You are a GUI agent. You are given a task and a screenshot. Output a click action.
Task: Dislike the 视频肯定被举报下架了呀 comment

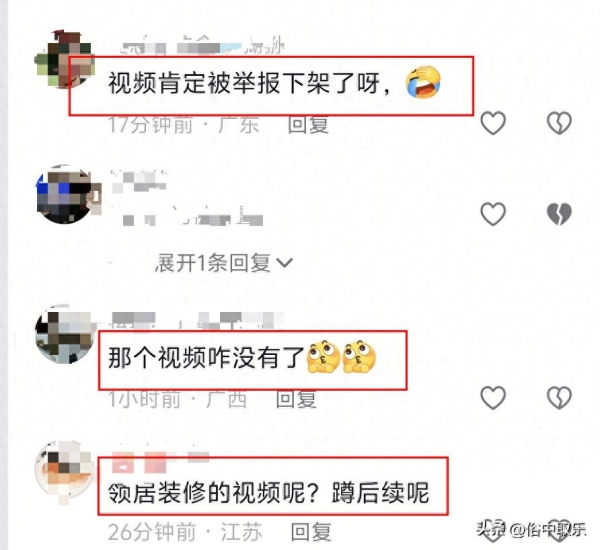click(x=559, y=123)
